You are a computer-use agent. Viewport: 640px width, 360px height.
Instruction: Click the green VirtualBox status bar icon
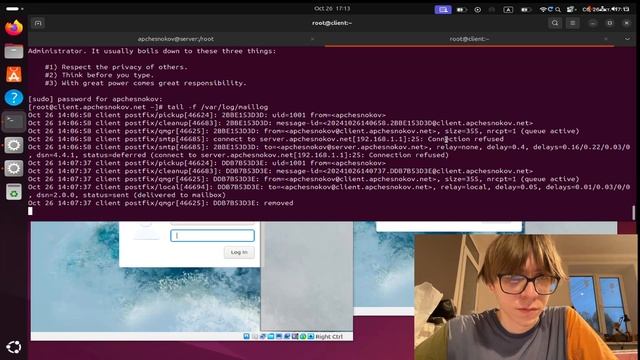pyautogui.click(x=303, y=336)
